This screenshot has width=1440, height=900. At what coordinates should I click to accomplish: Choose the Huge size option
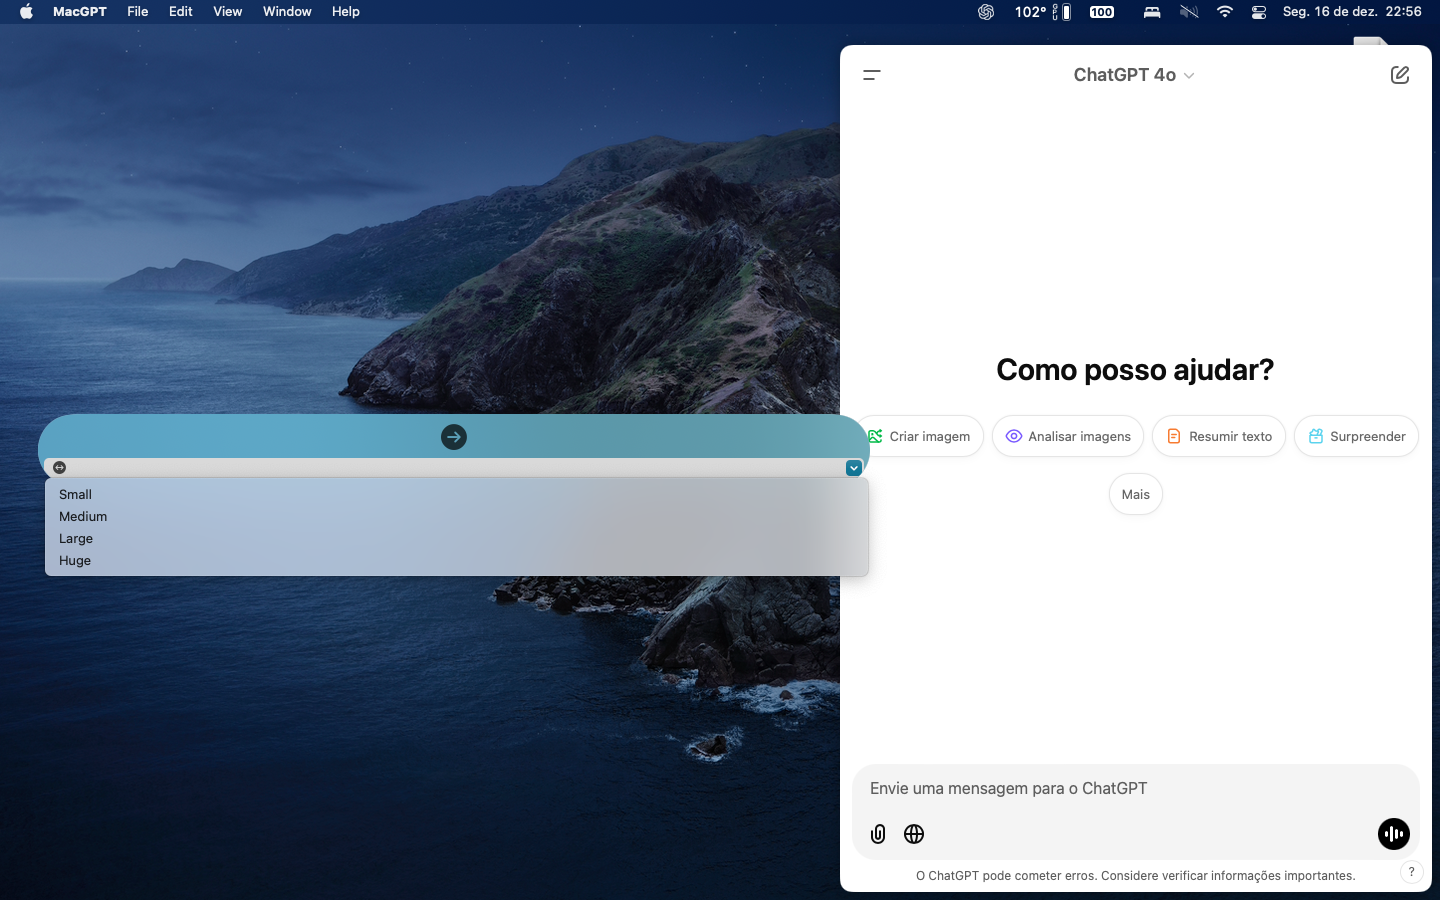(x=456, y=560)
